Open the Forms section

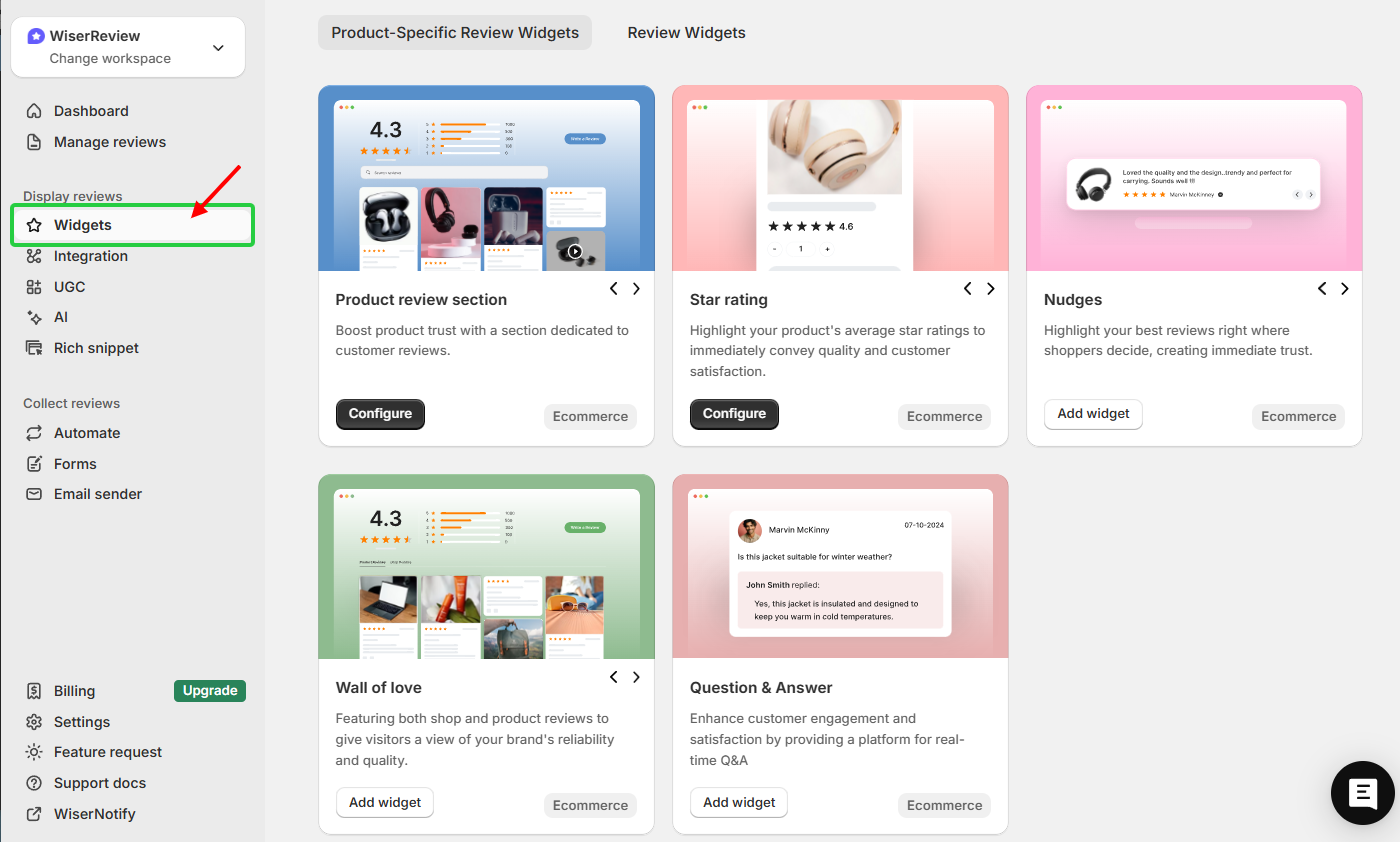point(74,463)
